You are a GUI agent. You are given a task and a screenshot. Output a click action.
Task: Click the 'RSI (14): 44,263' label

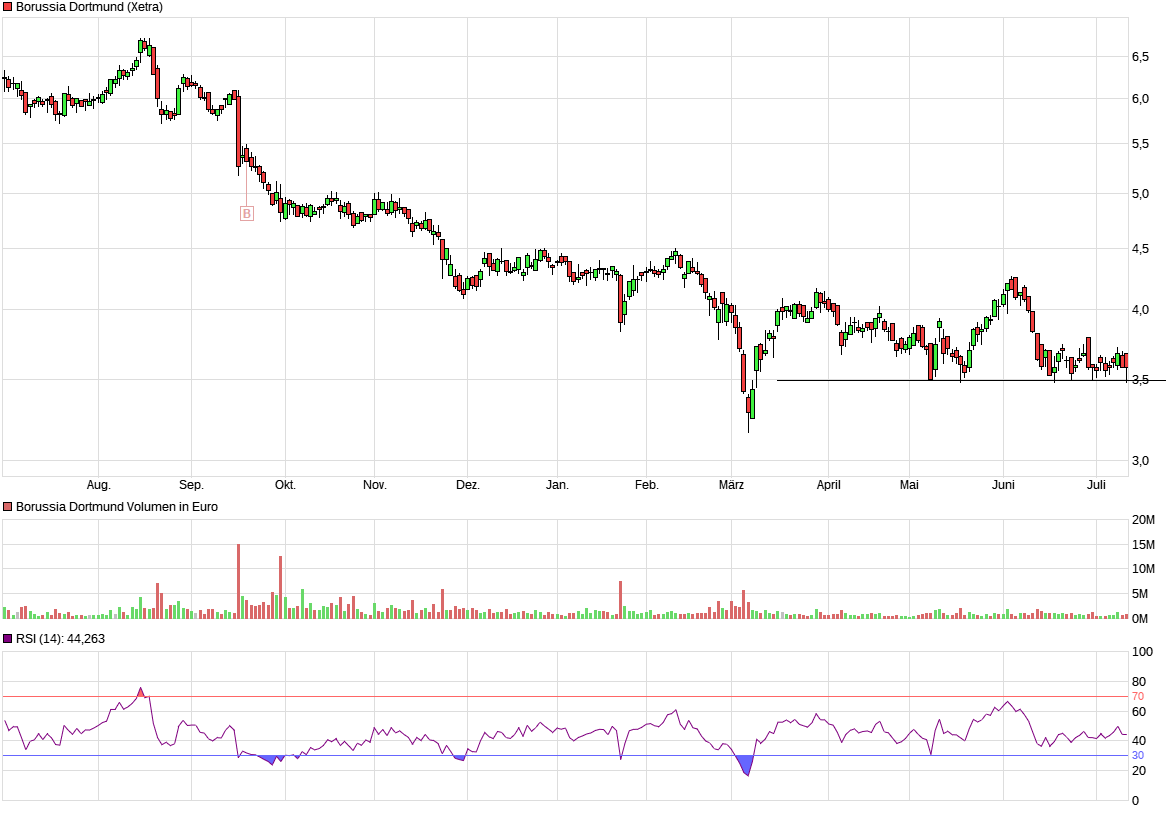(x=60, y=638)
